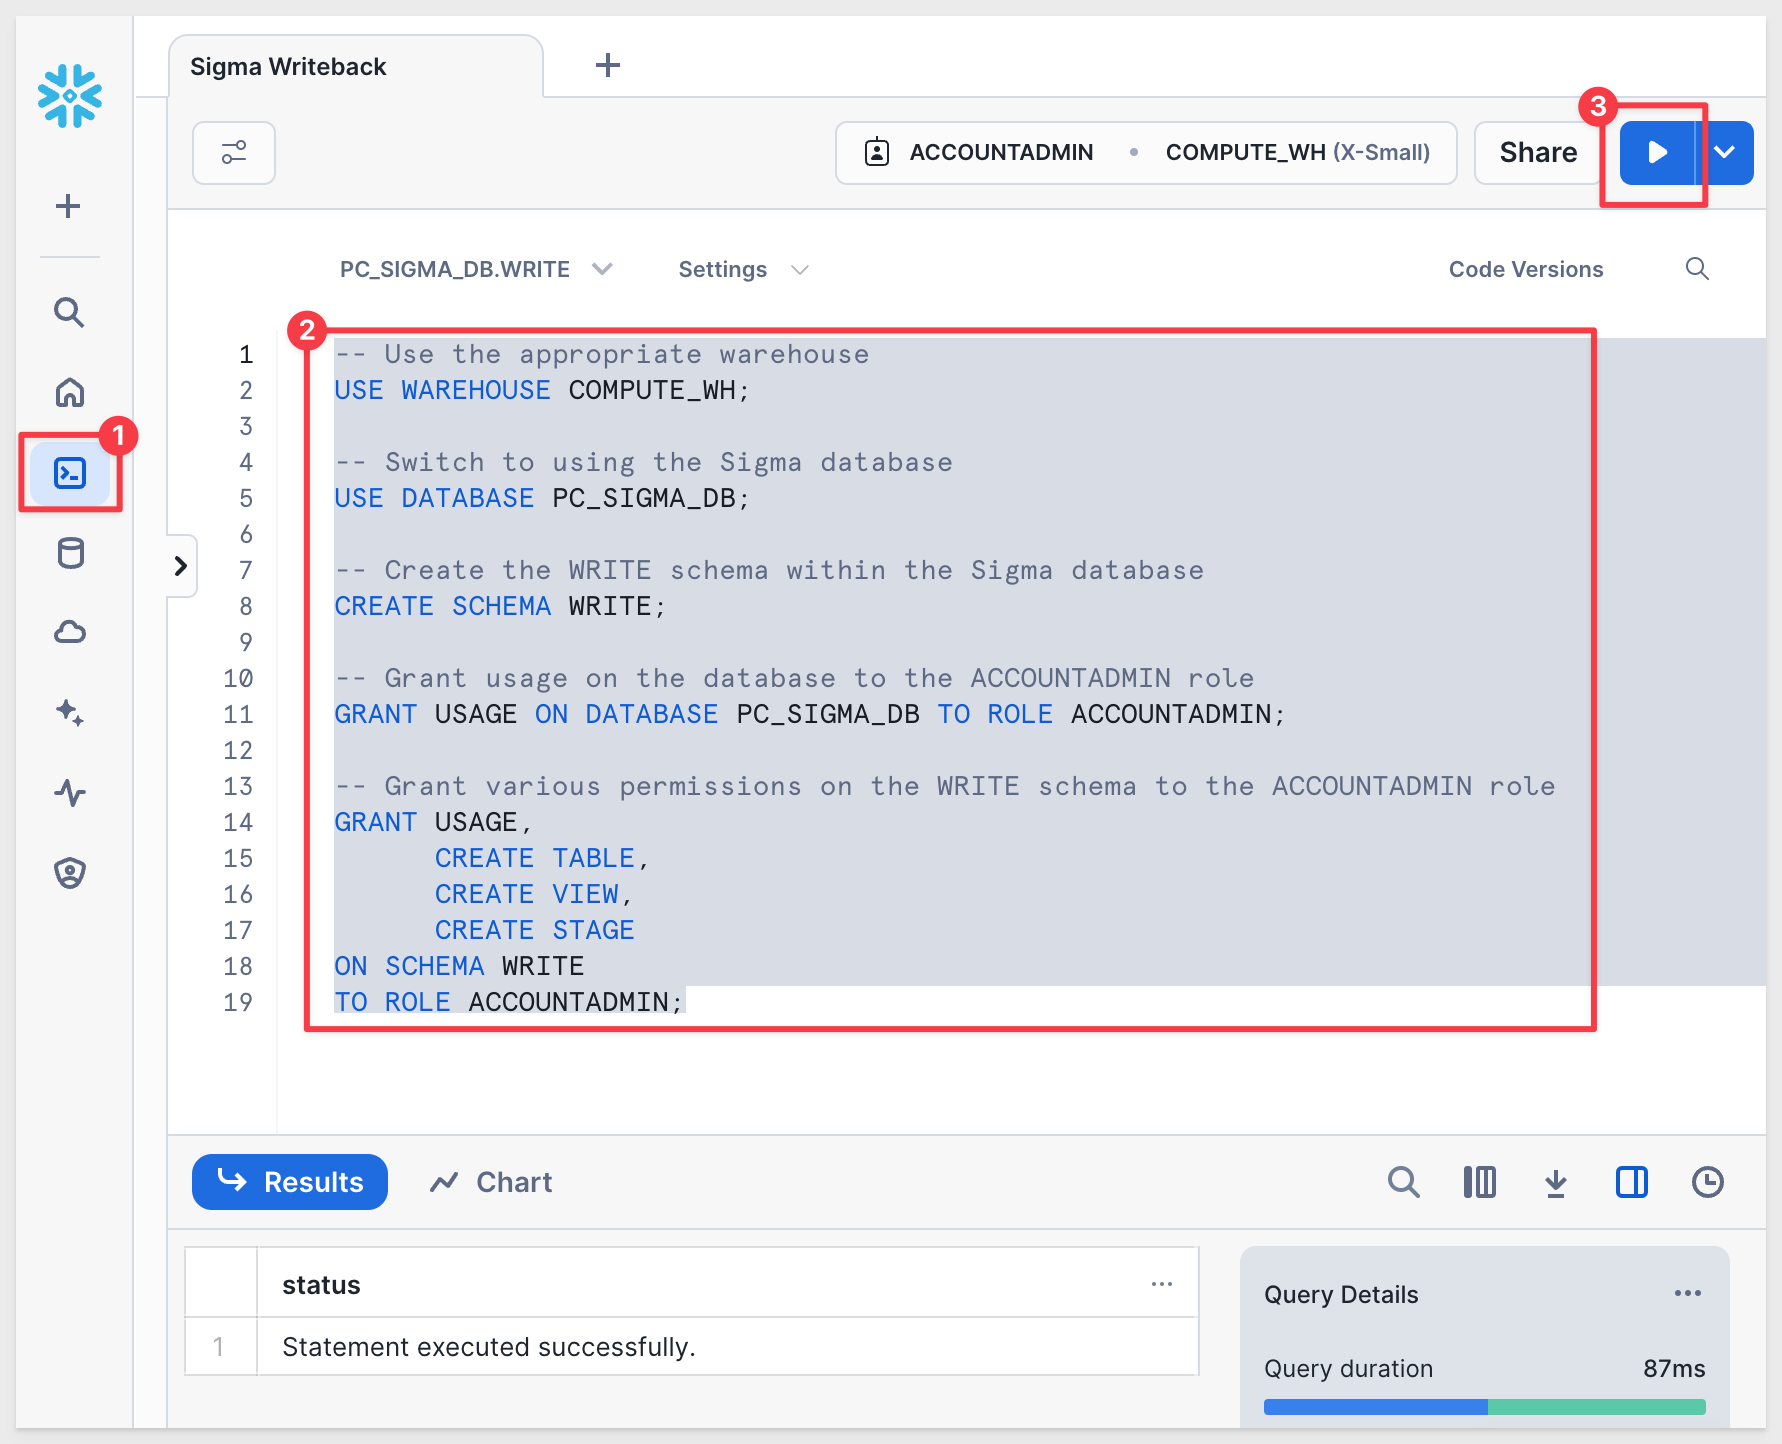Click line number 14 in gutter
The image size is (1782, 1444).
tap(238, 822)
